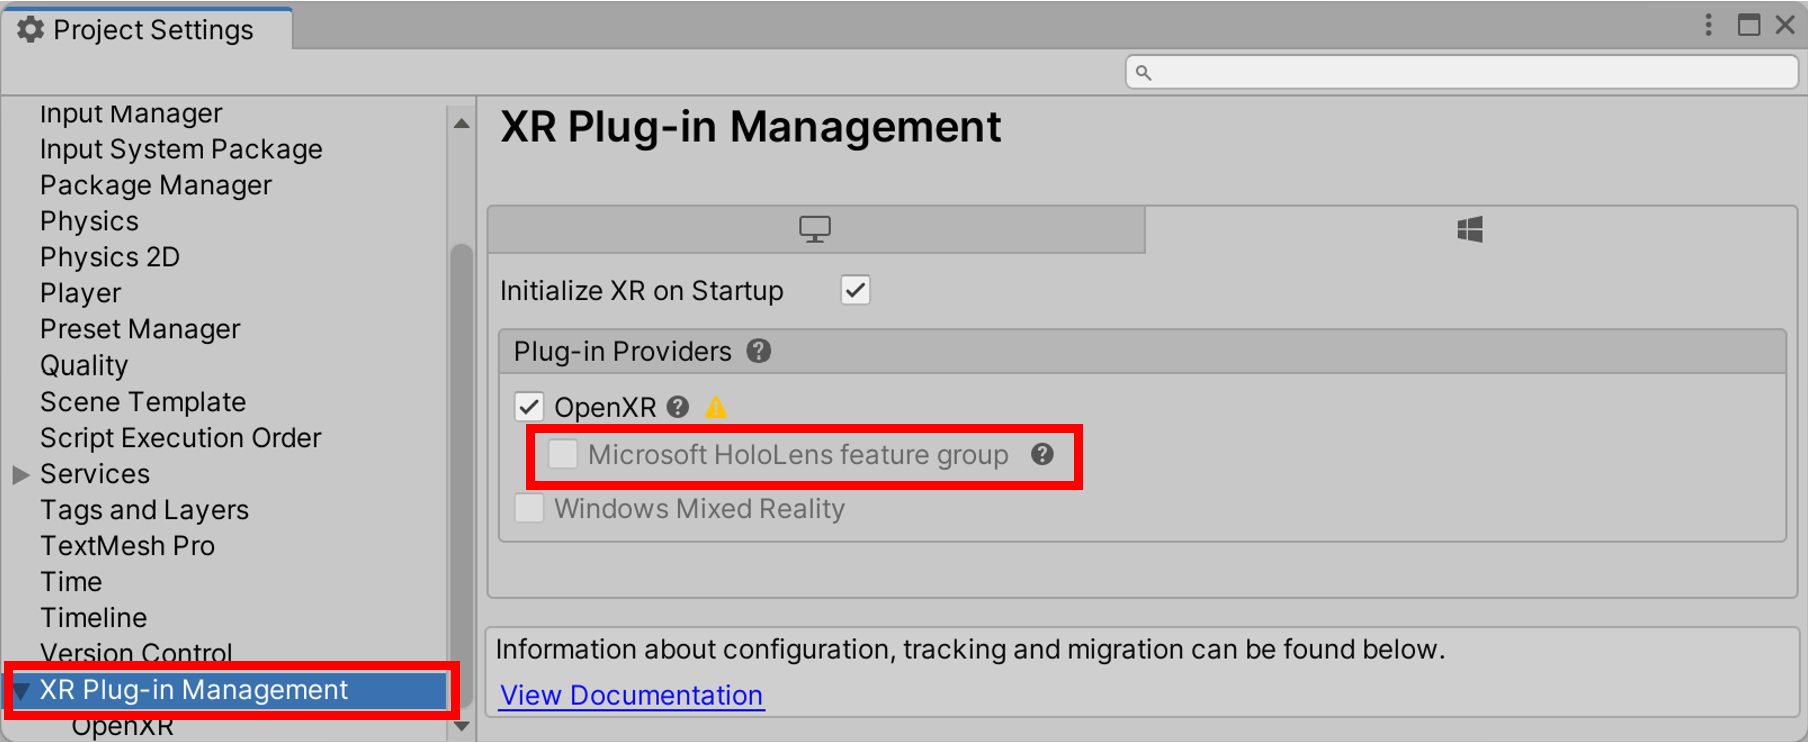Focus the settings search field

pos(1462,72)
